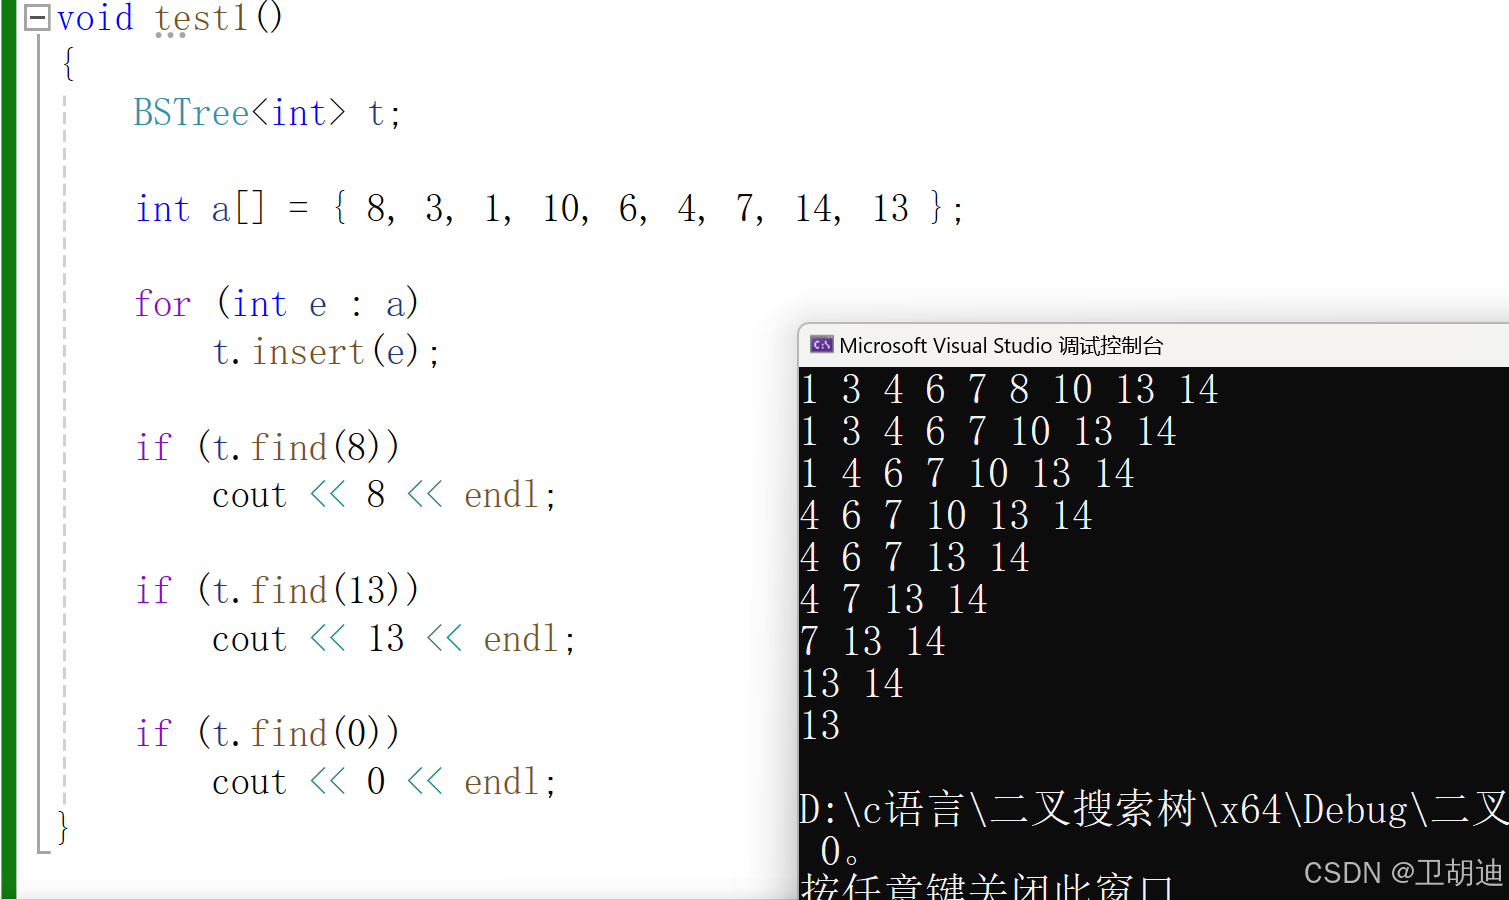Click console output line 1 4 6 7 10 13 14
1509x900 pixels.
click(x=968, y=474)
